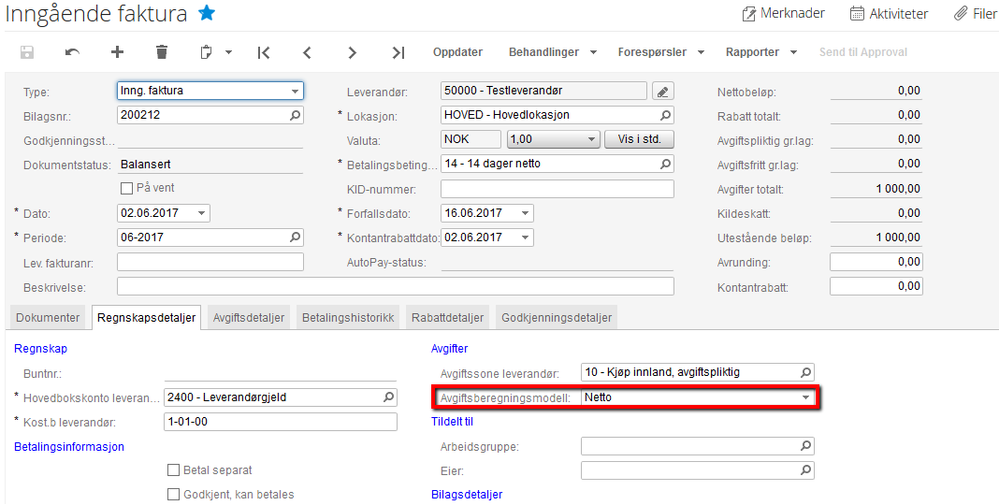Click the pencil icon beside Leverandør

point(663,91)
